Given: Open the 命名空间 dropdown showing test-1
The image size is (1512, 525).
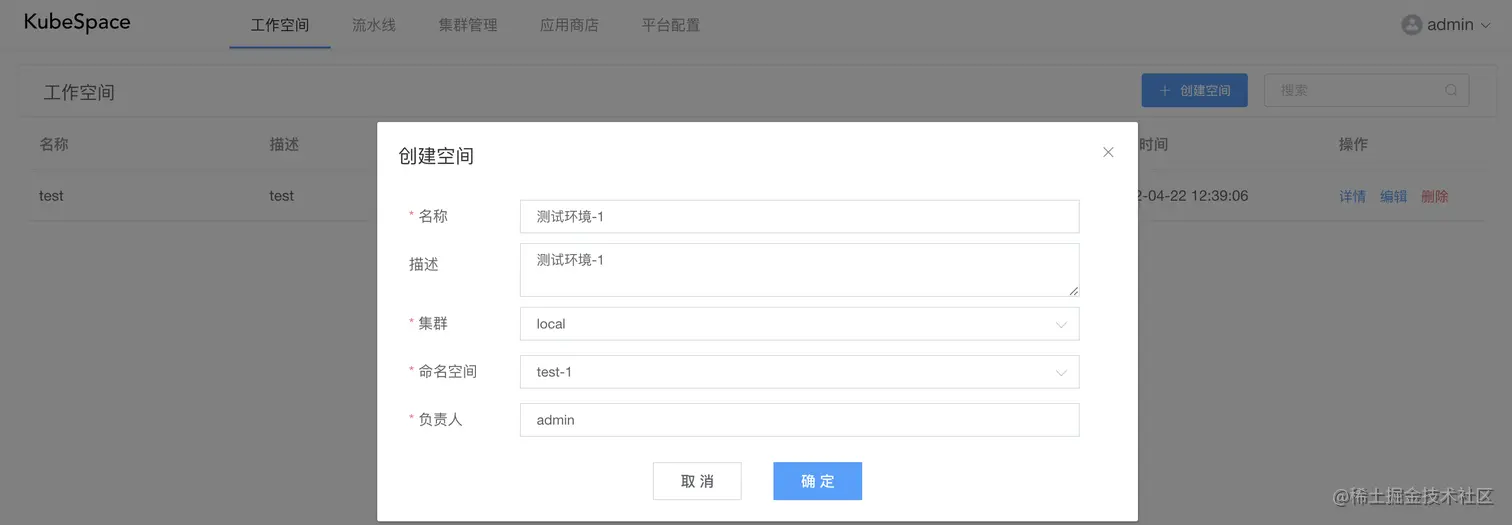Looking at the screenshot, I should (x=799, y=372).
